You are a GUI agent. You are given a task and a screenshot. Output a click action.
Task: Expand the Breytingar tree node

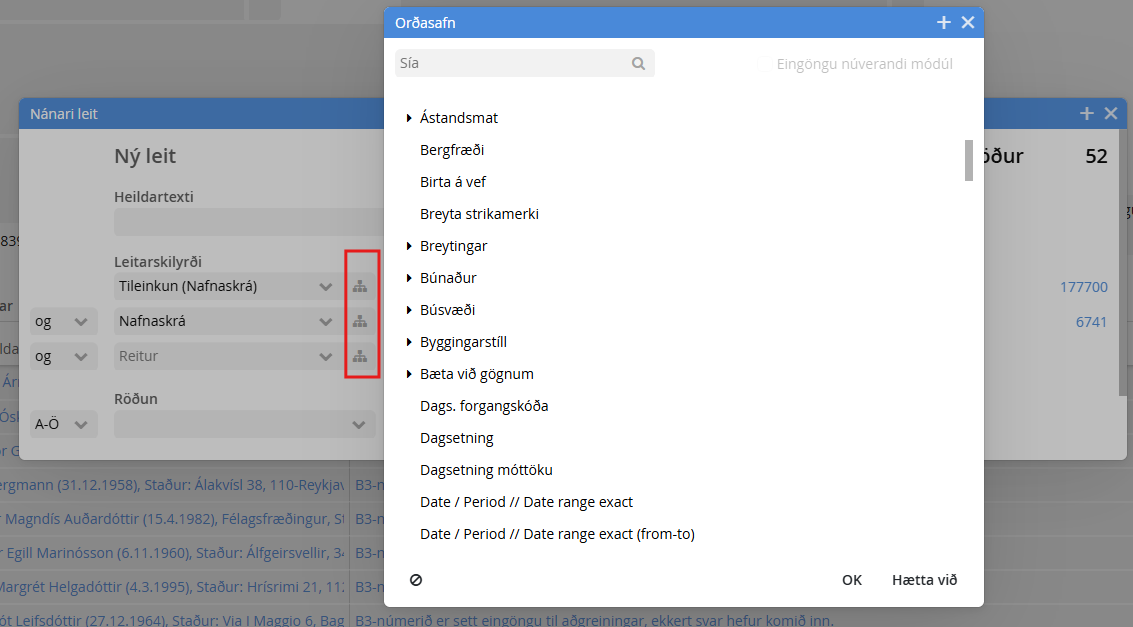(409, 246)
